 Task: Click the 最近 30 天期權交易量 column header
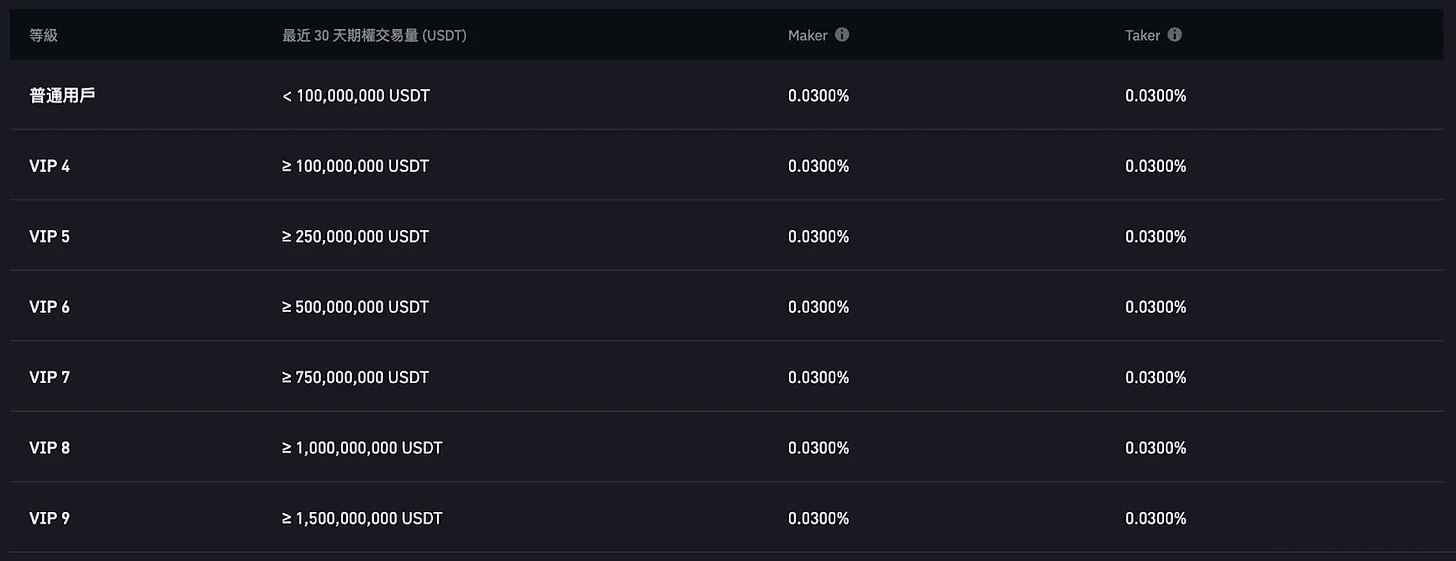(x=374, y=36)
